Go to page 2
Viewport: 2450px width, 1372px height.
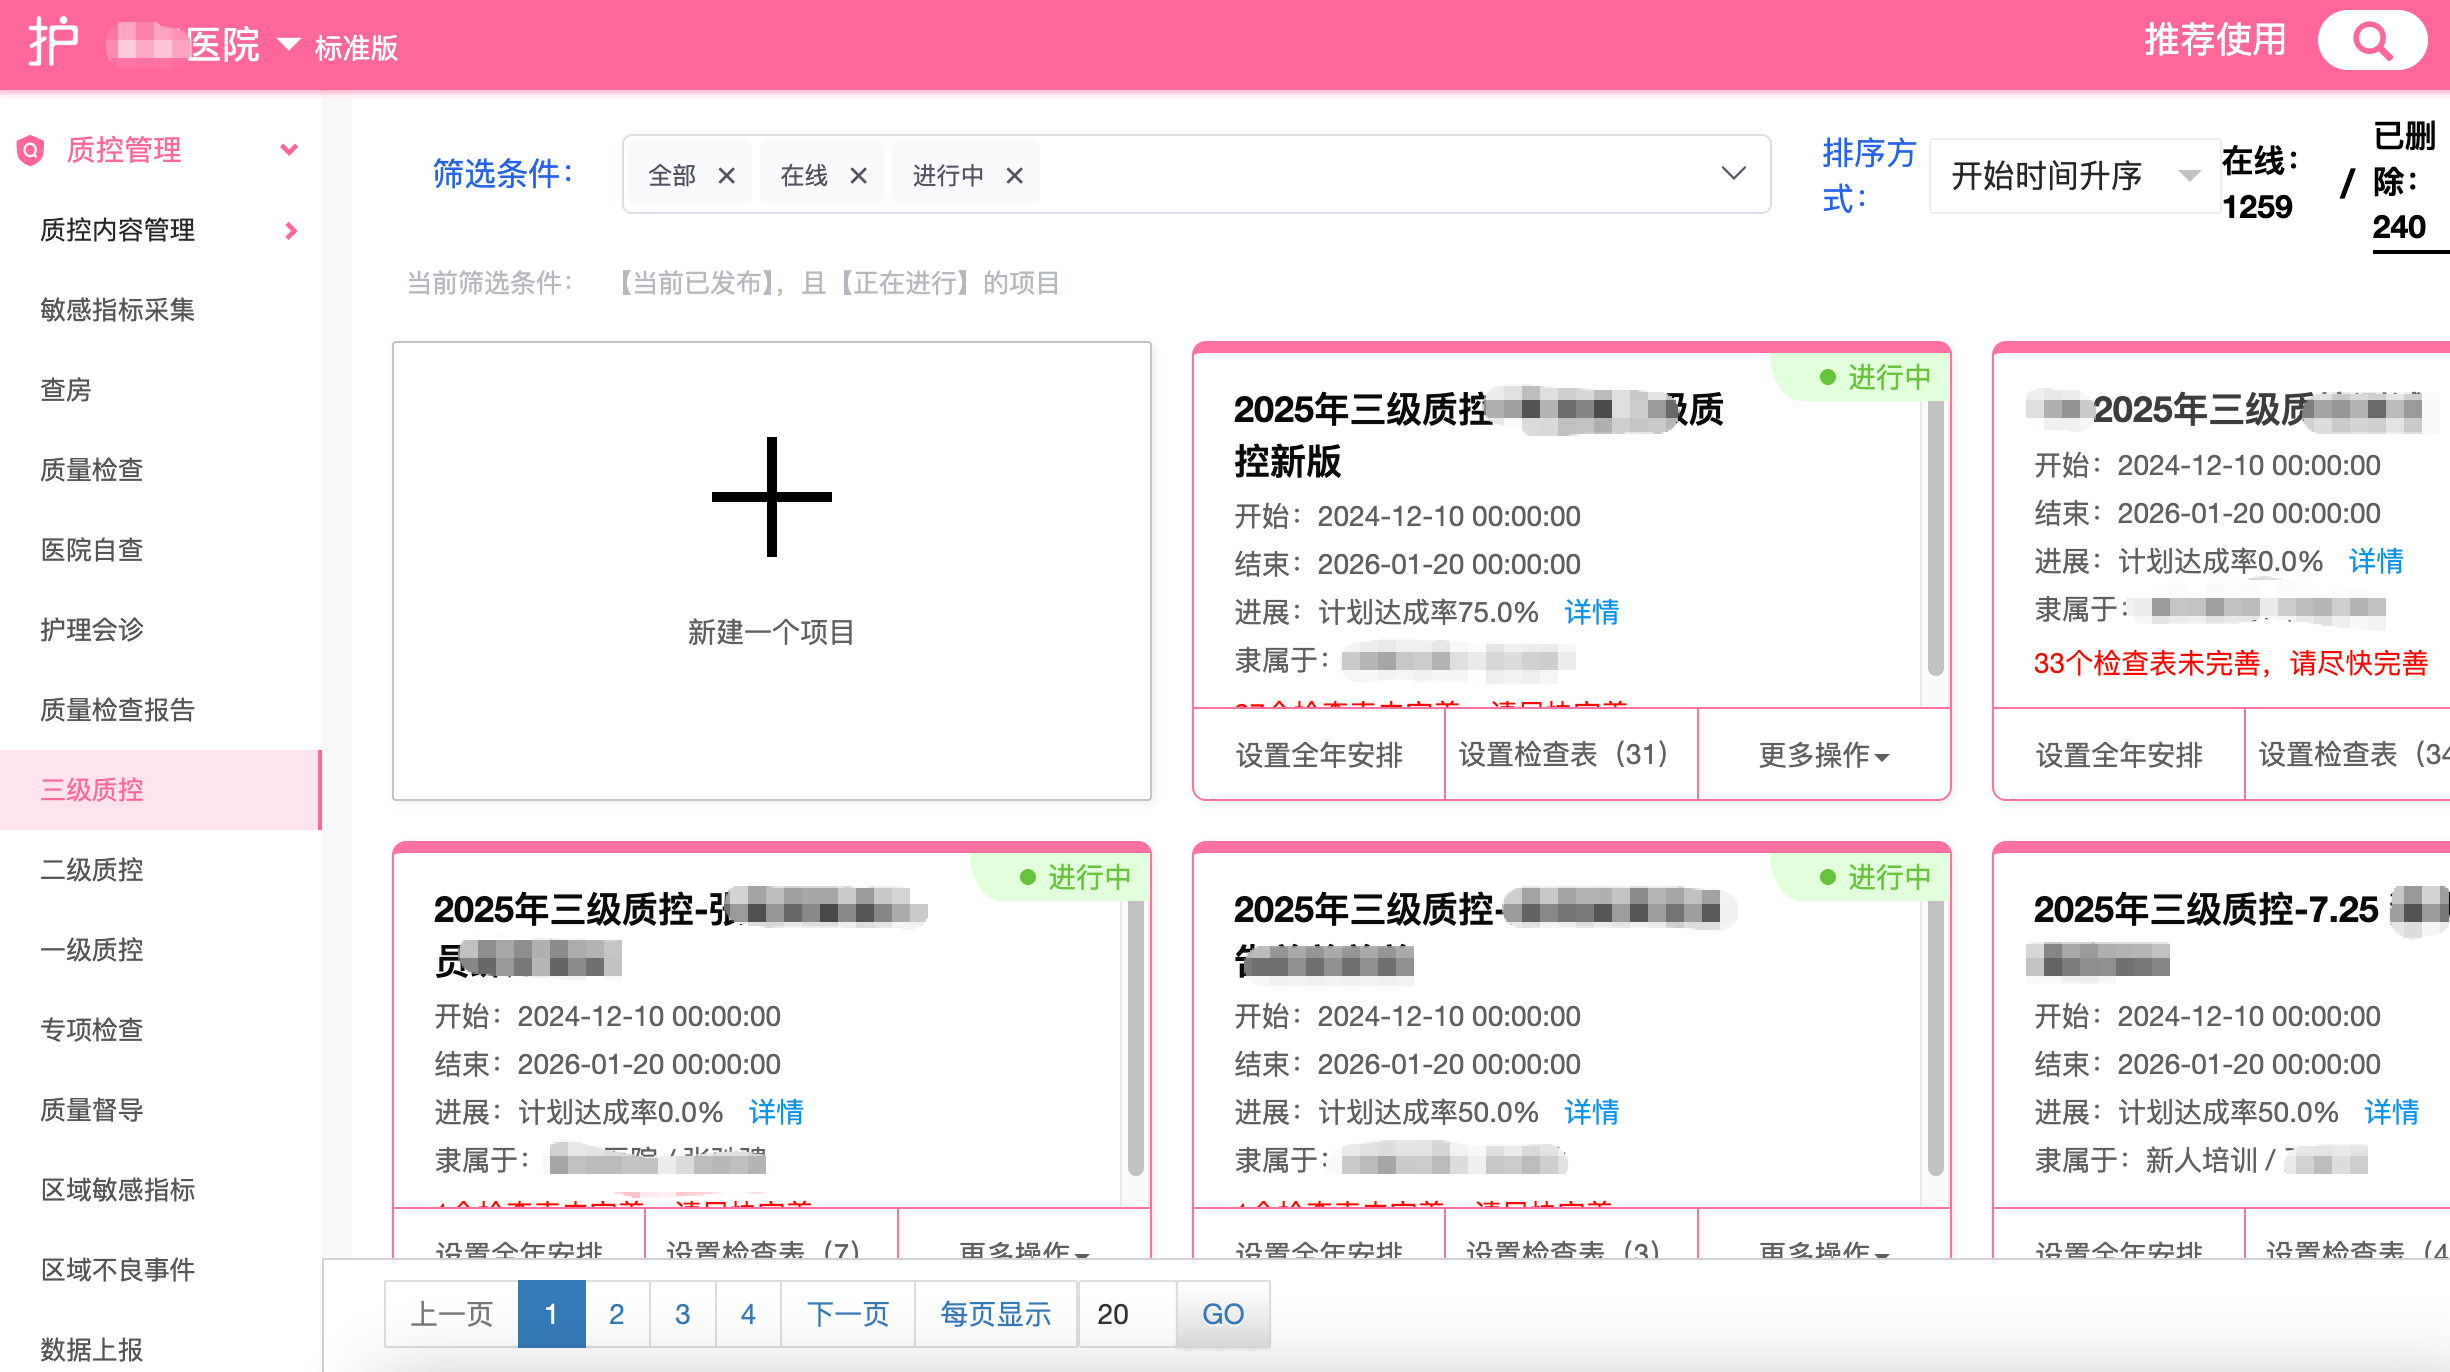pos(617,1314)
